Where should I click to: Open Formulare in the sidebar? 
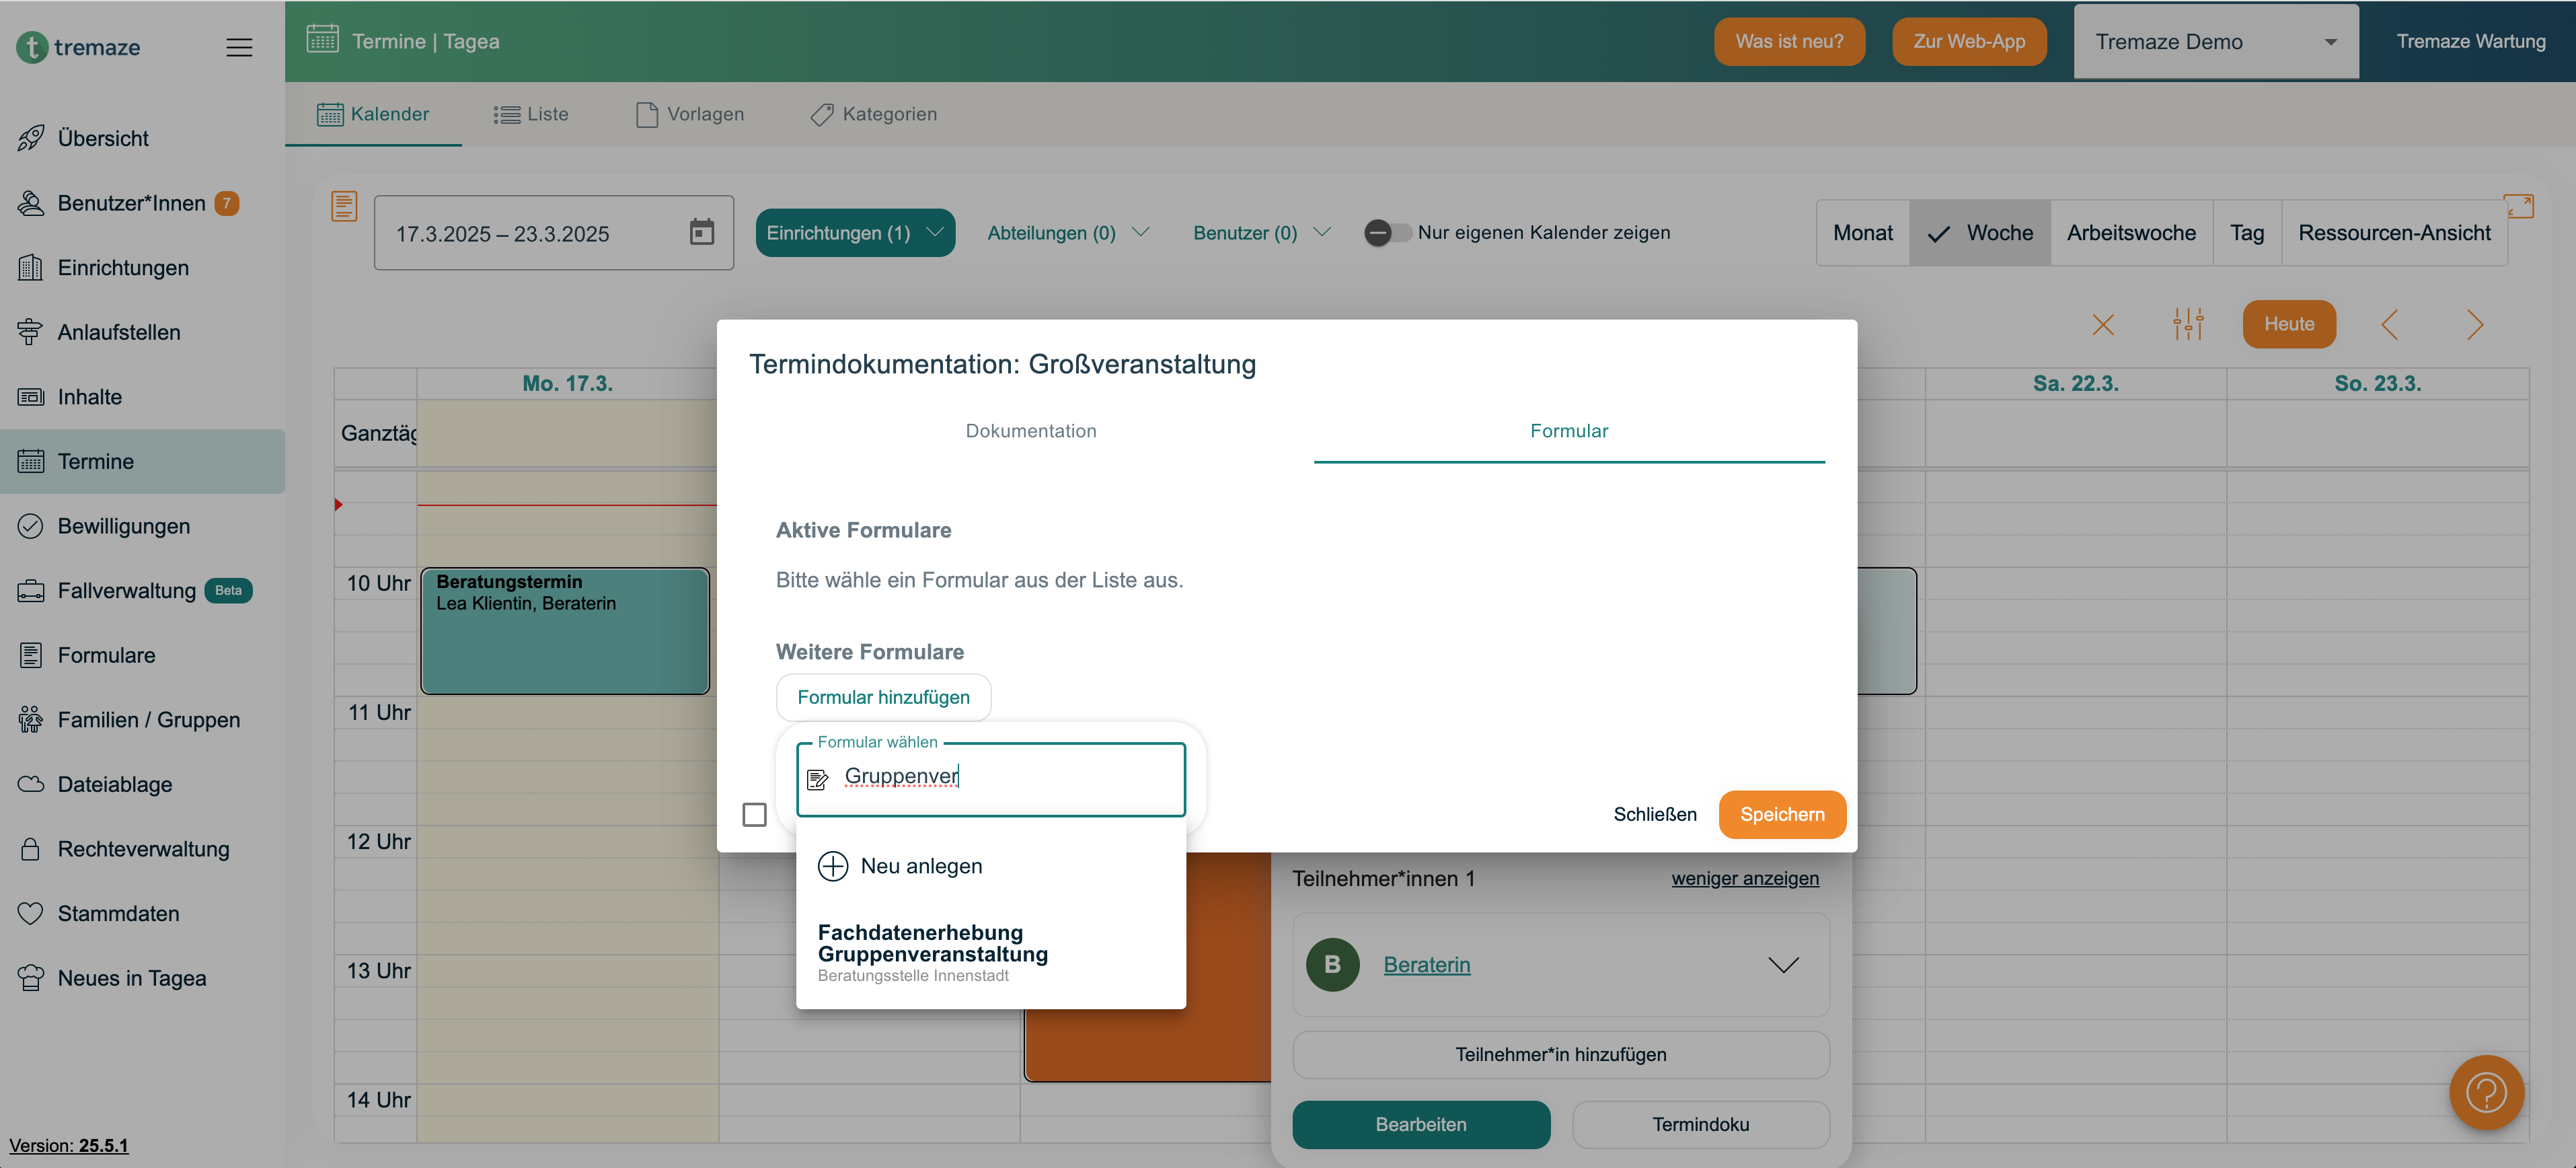pyautogui.click(x=142, y=655)
